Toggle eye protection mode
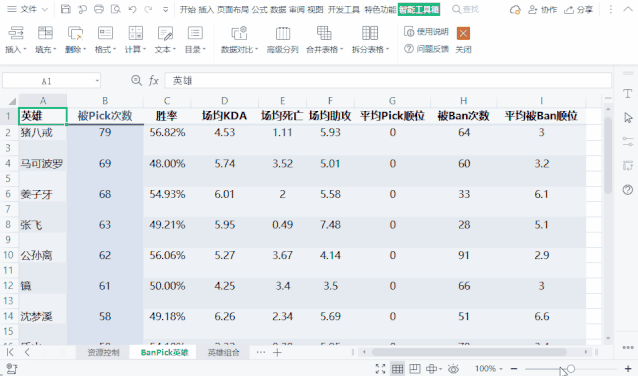The height and width of the screenshot is (376, 638). [x=453, y=369]
